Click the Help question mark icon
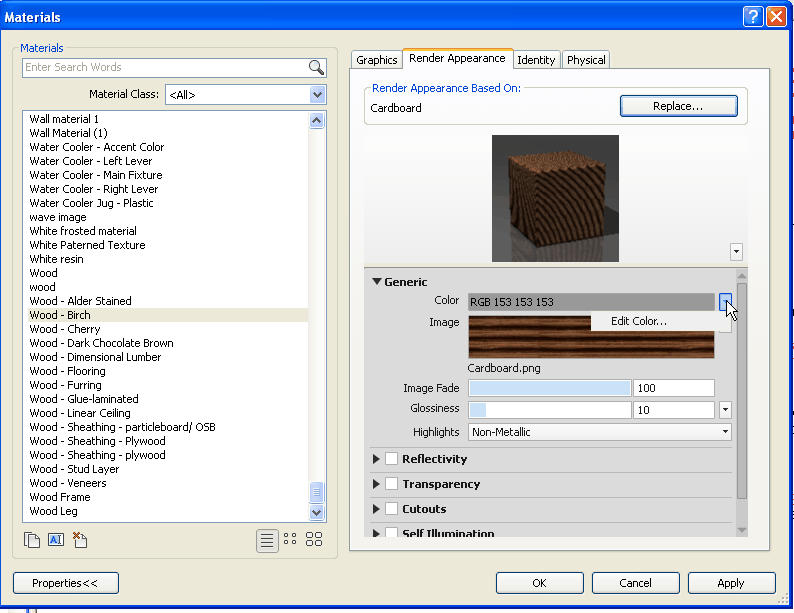Image resolution: width=794 pixels, height=613 pixels. click(753, 17)
